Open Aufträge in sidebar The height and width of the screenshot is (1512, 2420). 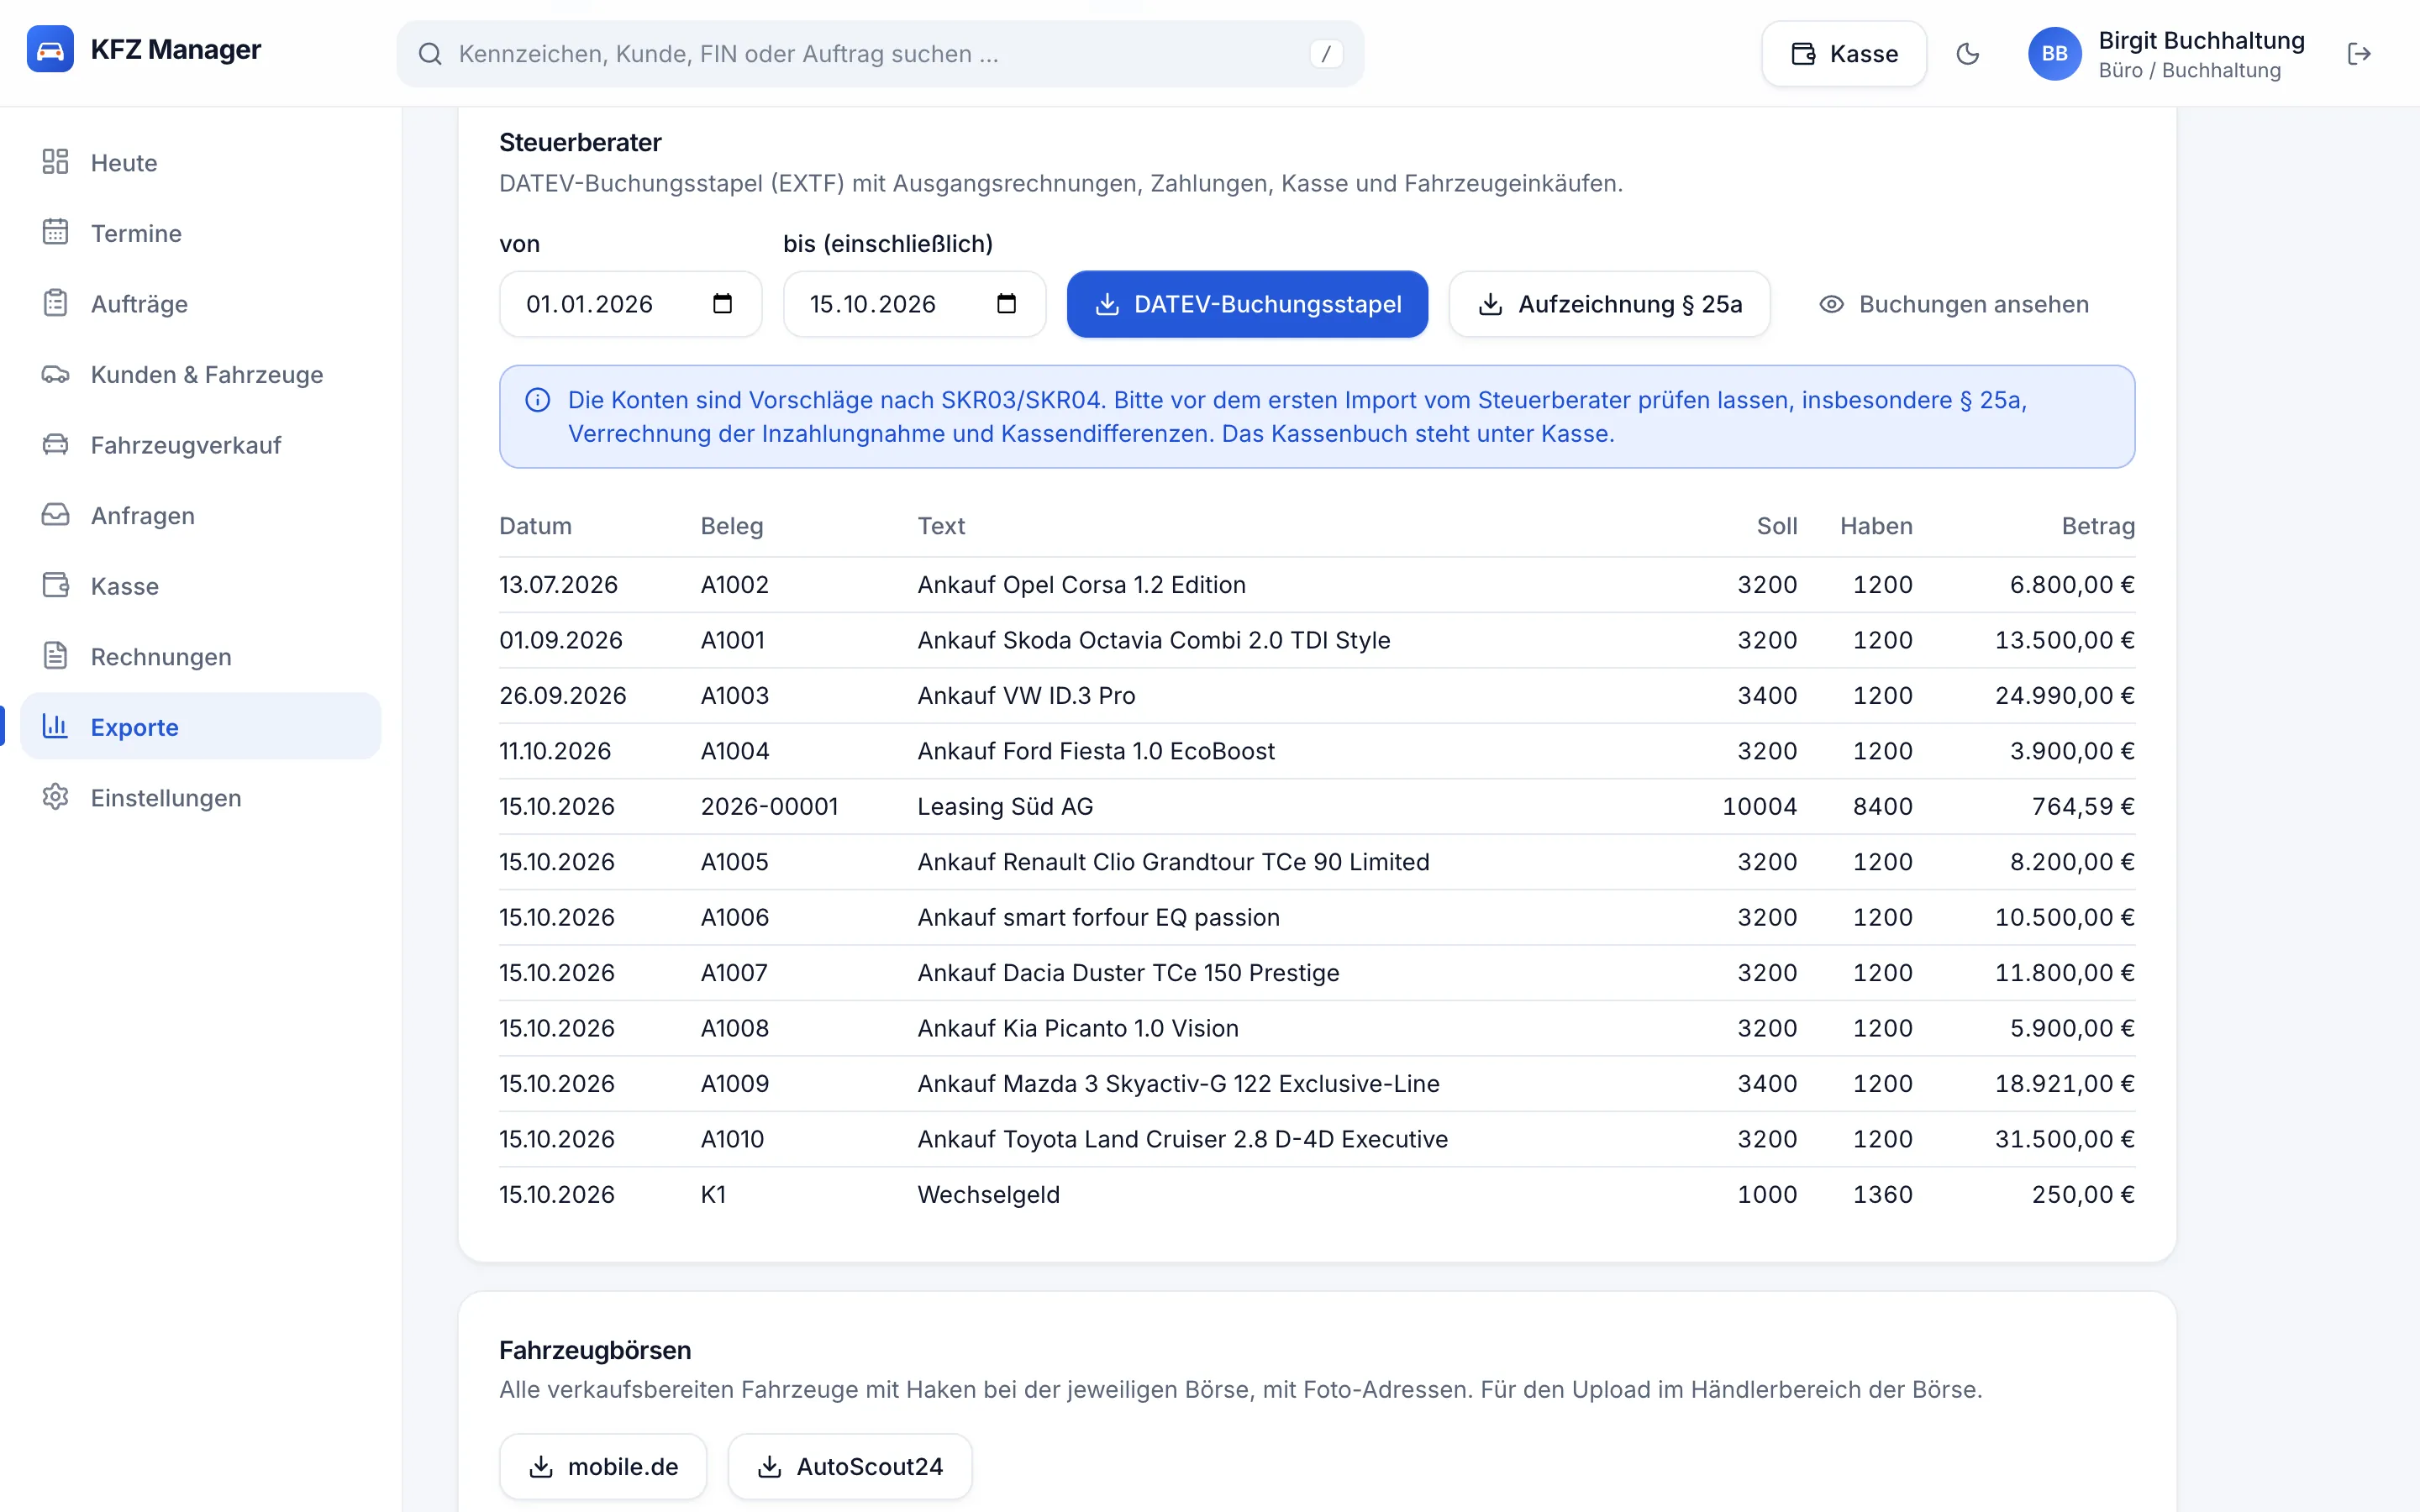tap(200, 303)
